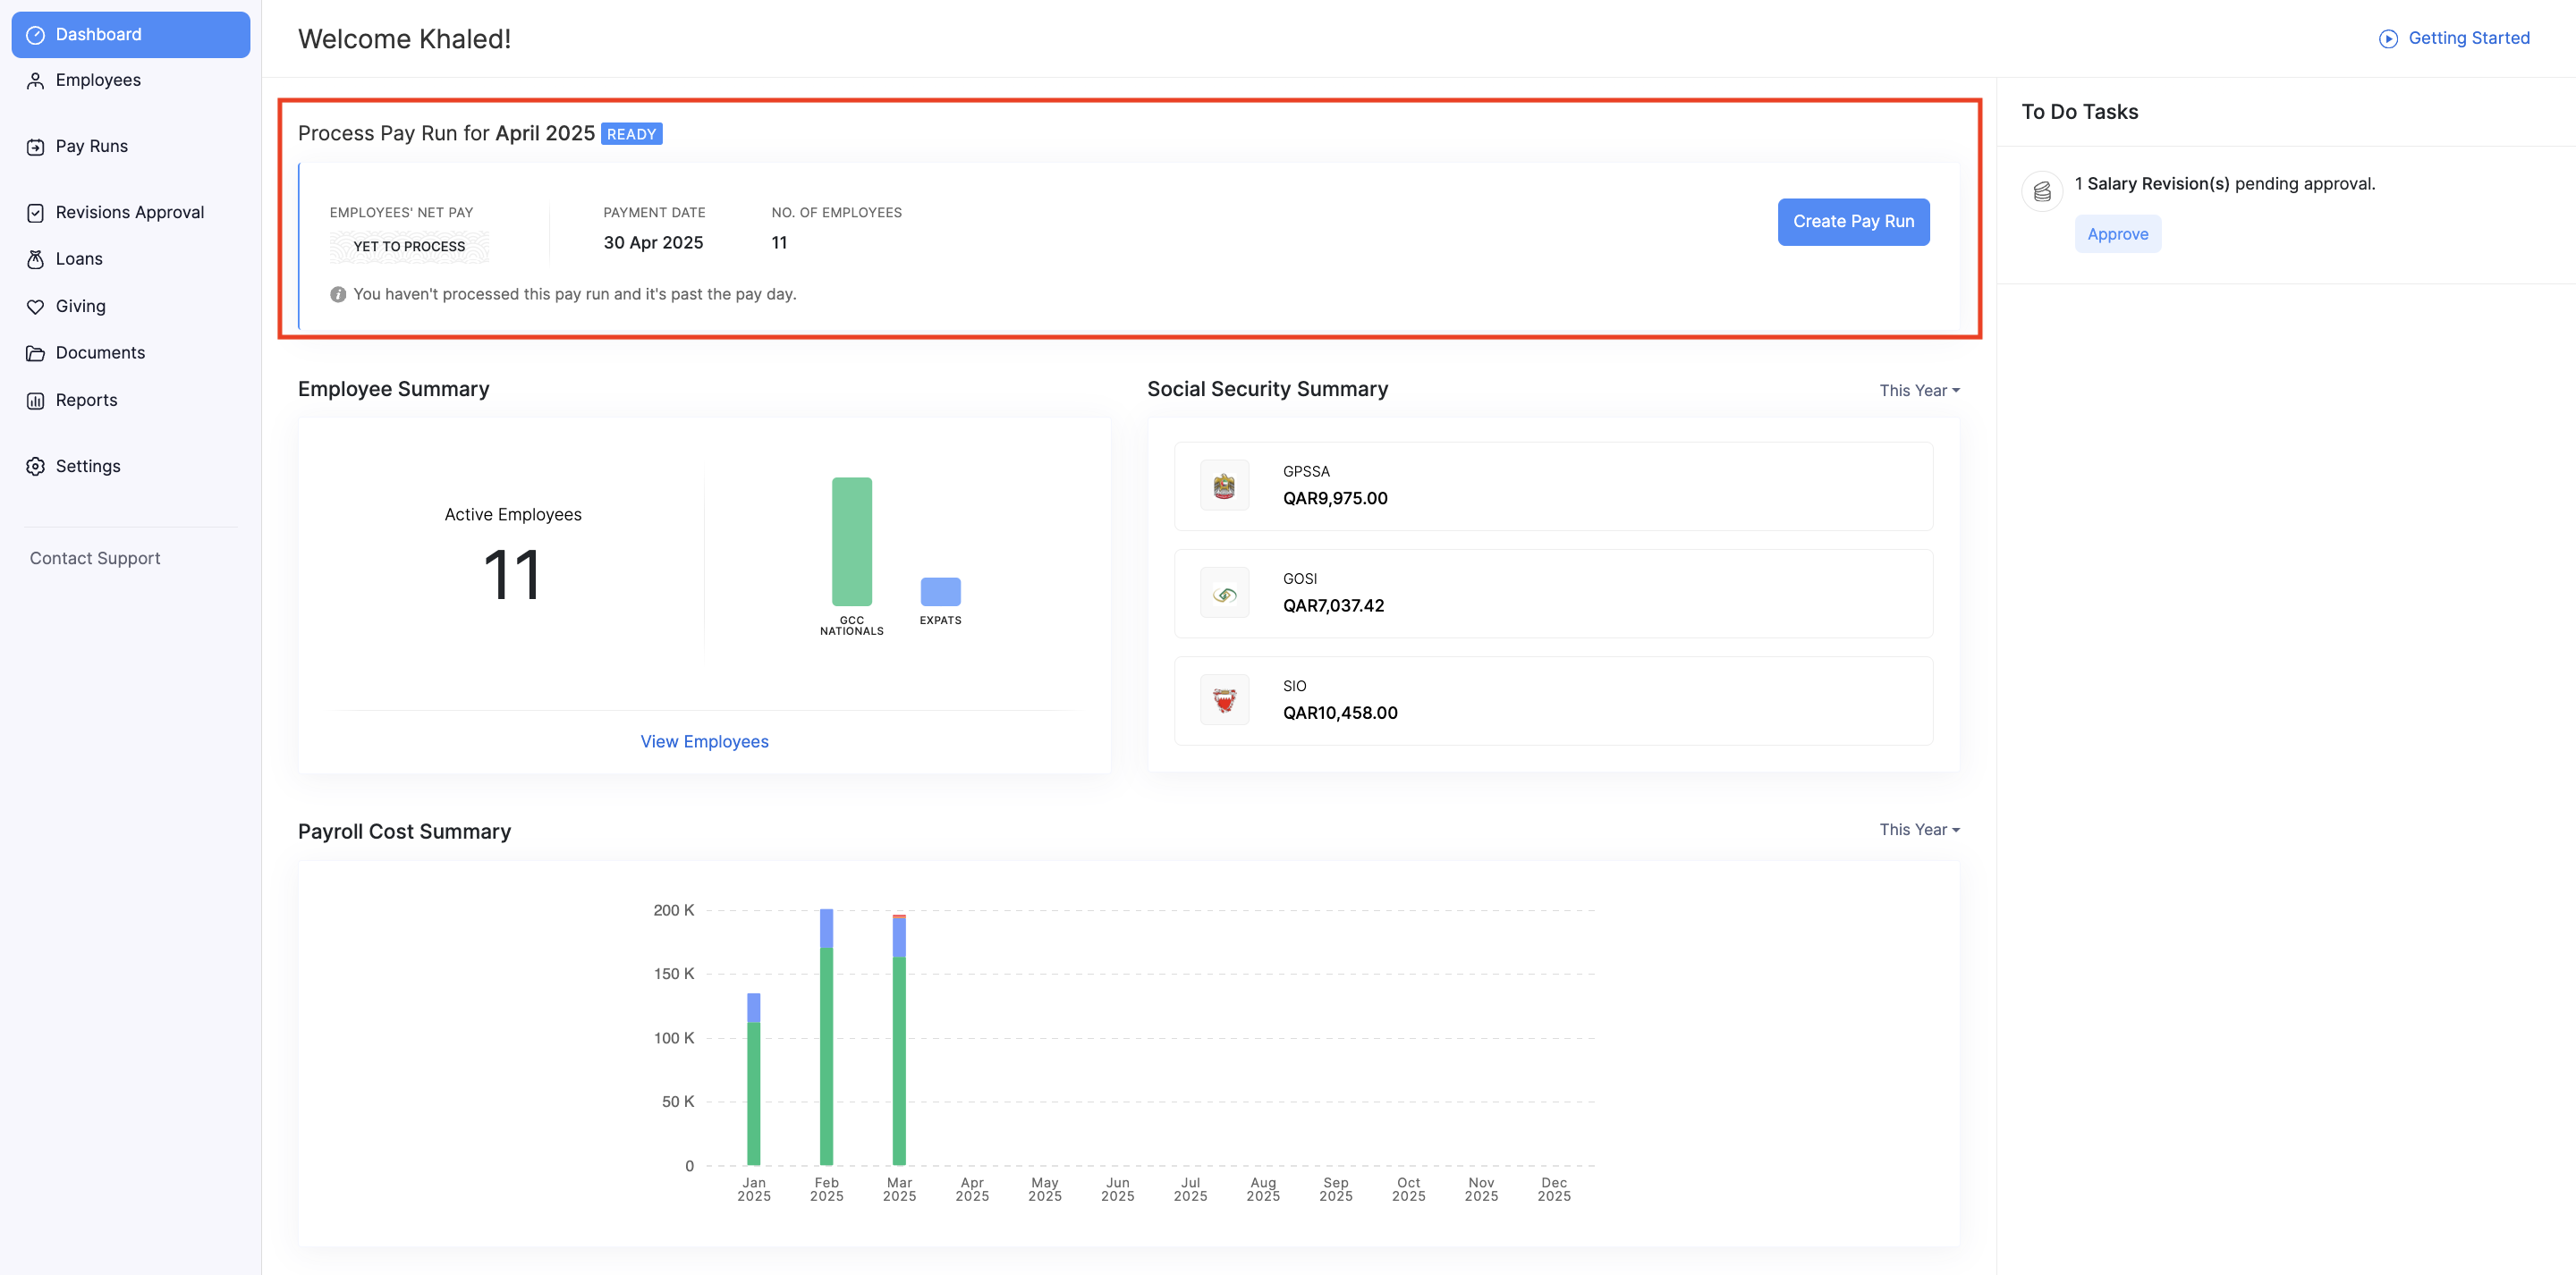This screenshot has height=1275, width=2576.
Task: Open the View Employees link
Action: coord(704,742)
